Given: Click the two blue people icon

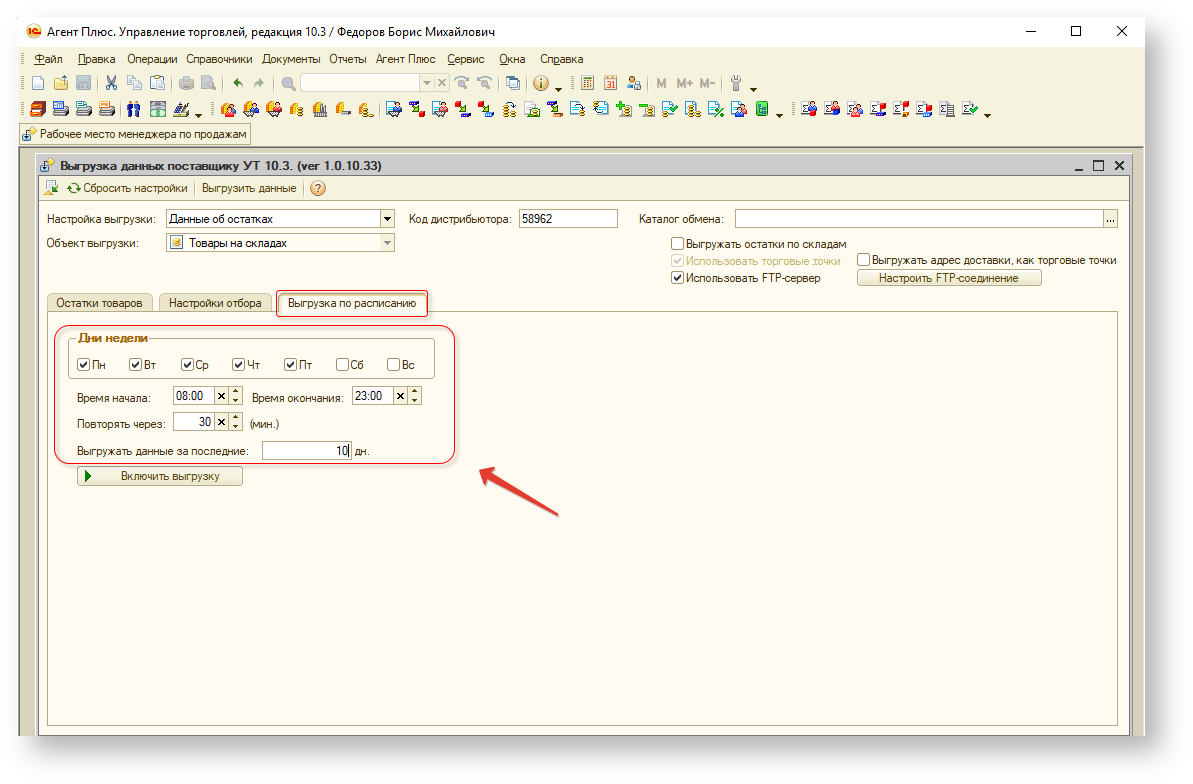Looking at the screenshot, I should point(134,109).
